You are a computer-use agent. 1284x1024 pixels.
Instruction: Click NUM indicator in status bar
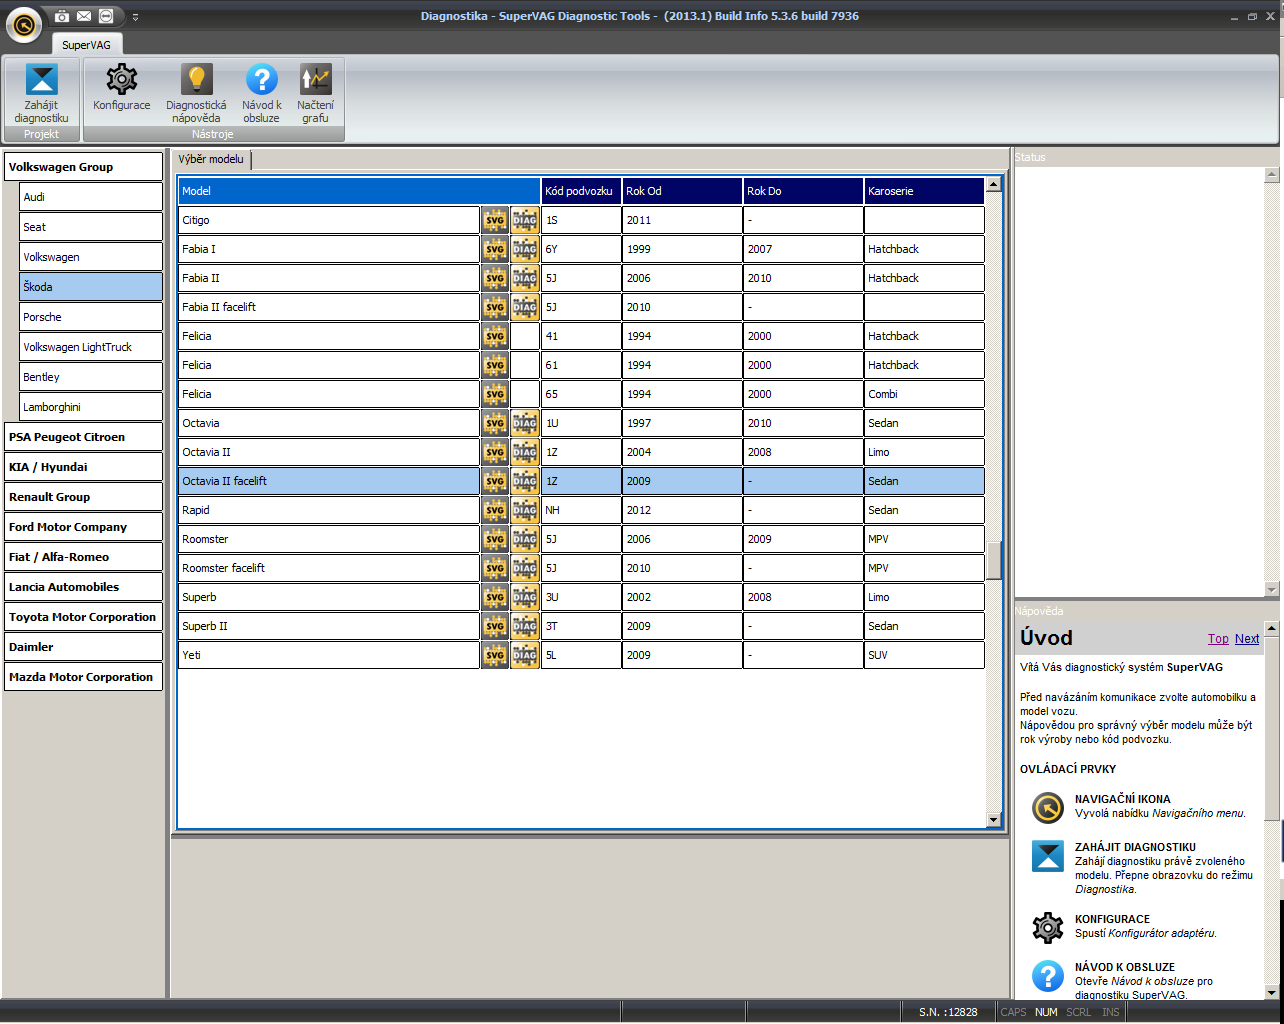tap(1046, 1012)
